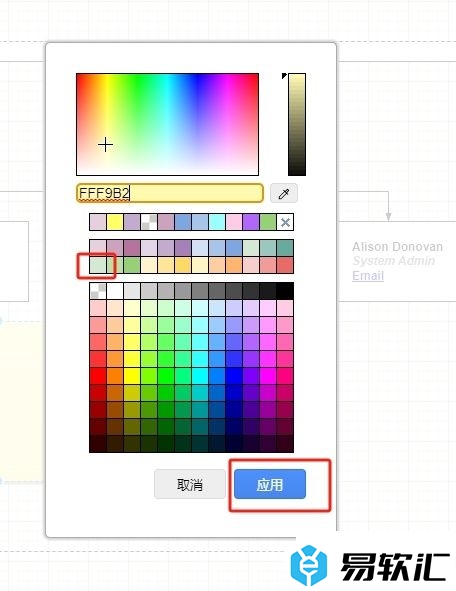Image resolution: width=456 pixels, height=591 pixels.
Task: Pick the coral red swatch ending second preset row
Action: pos(285,265)
